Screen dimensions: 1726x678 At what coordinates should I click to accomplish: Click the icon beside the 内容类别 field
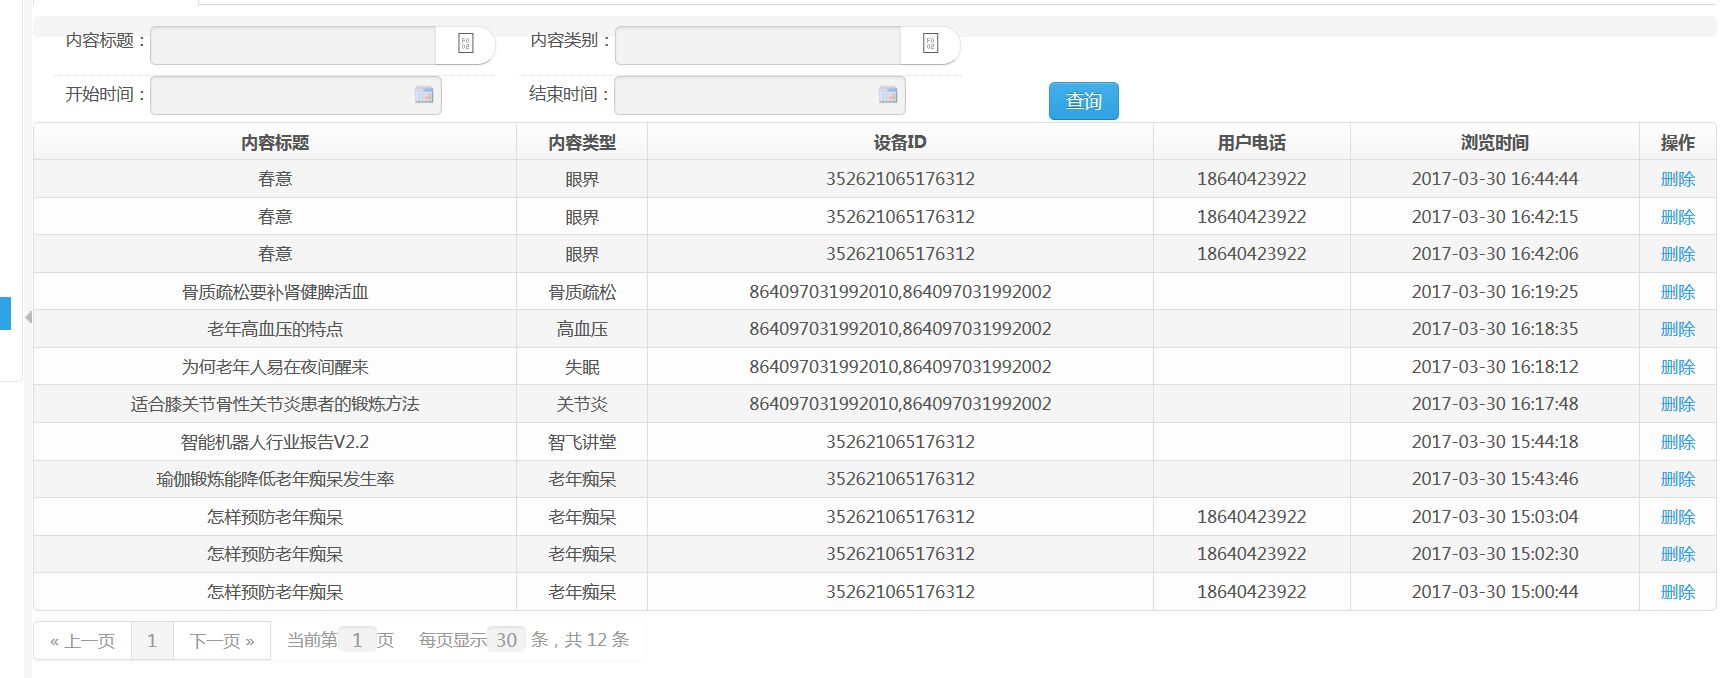pos(930,44)
